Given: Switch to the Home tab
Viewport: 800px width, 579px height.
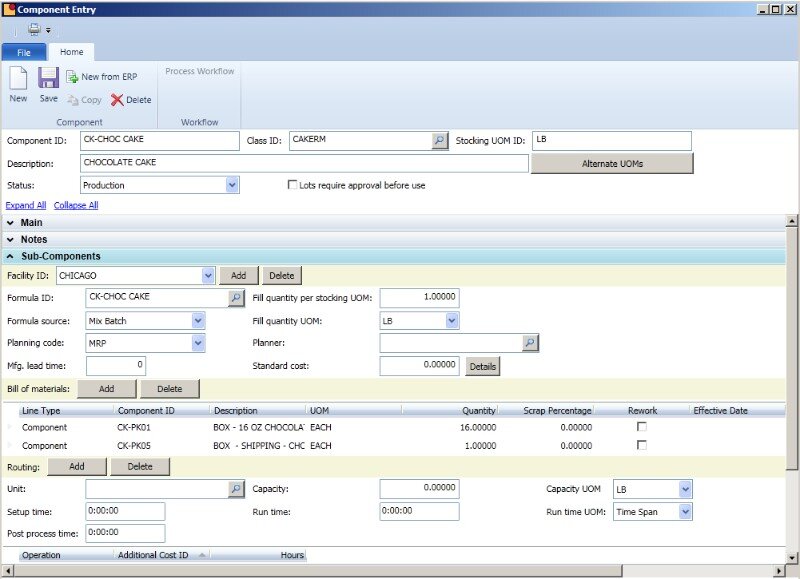Looking at the screenshot, I should (x=71, y=52).
